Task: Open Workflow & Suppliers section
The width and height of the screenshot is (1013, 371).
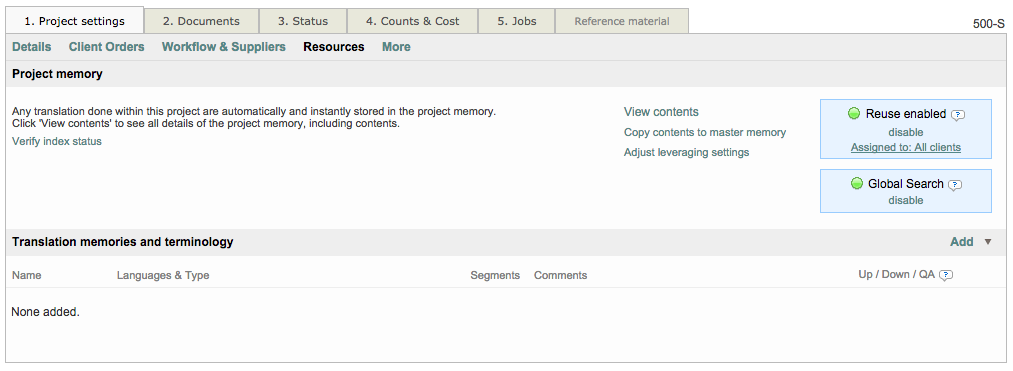Action: pyautogui.click(x=224, y=47)
